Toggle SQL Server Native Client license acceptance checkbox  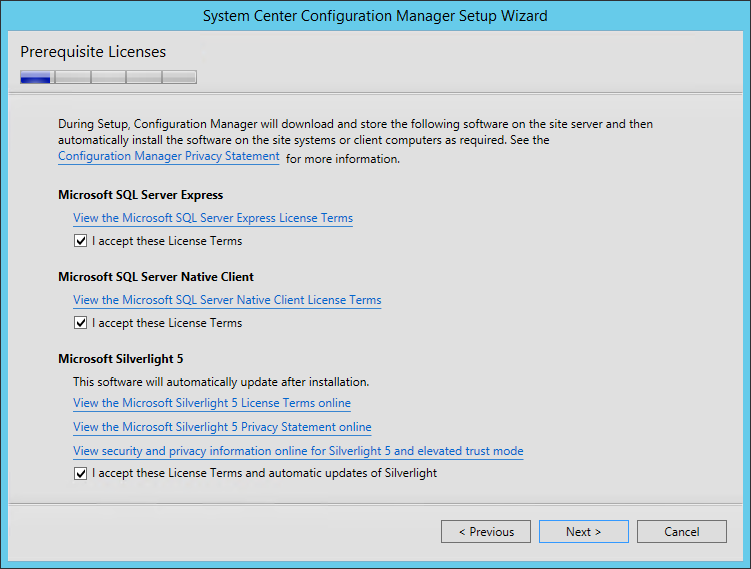[80, 322]
